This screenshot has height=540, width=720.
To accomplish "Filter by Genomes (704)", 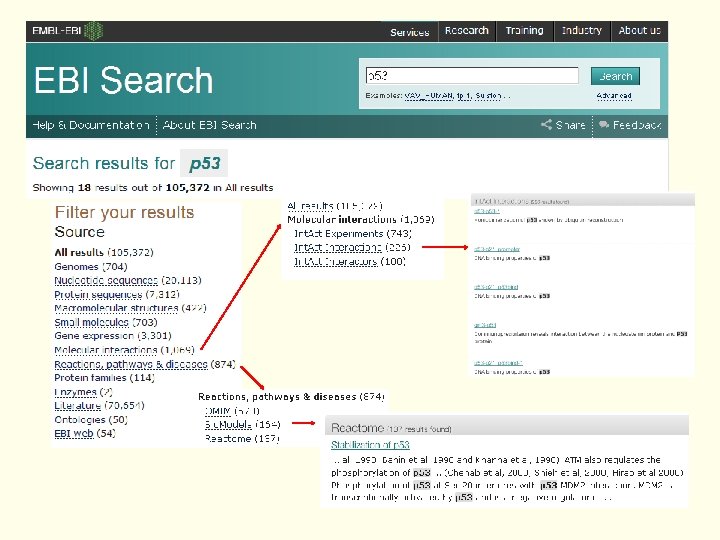I will (90, 267).
